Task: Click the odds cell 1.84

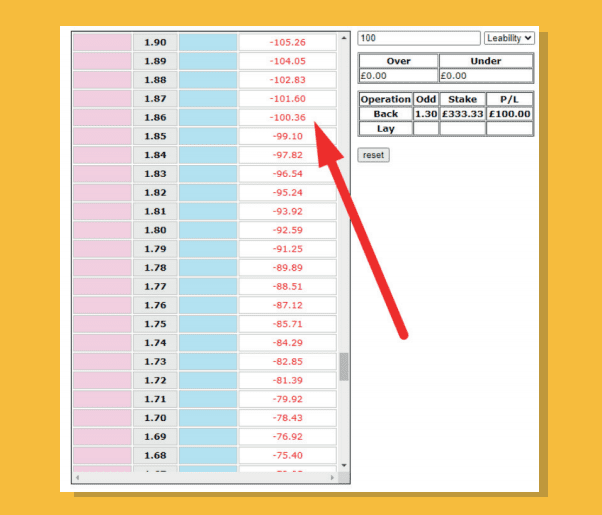Action: pos(155,155)
